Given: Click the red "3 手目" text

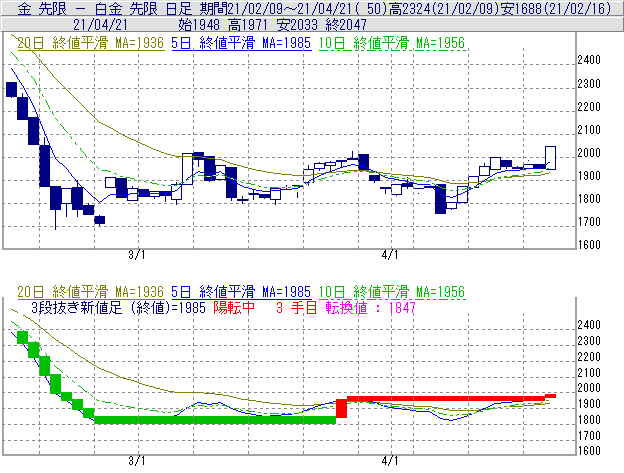Looking at the screenshot, I should pyautogui.click(x=296, y=308).
